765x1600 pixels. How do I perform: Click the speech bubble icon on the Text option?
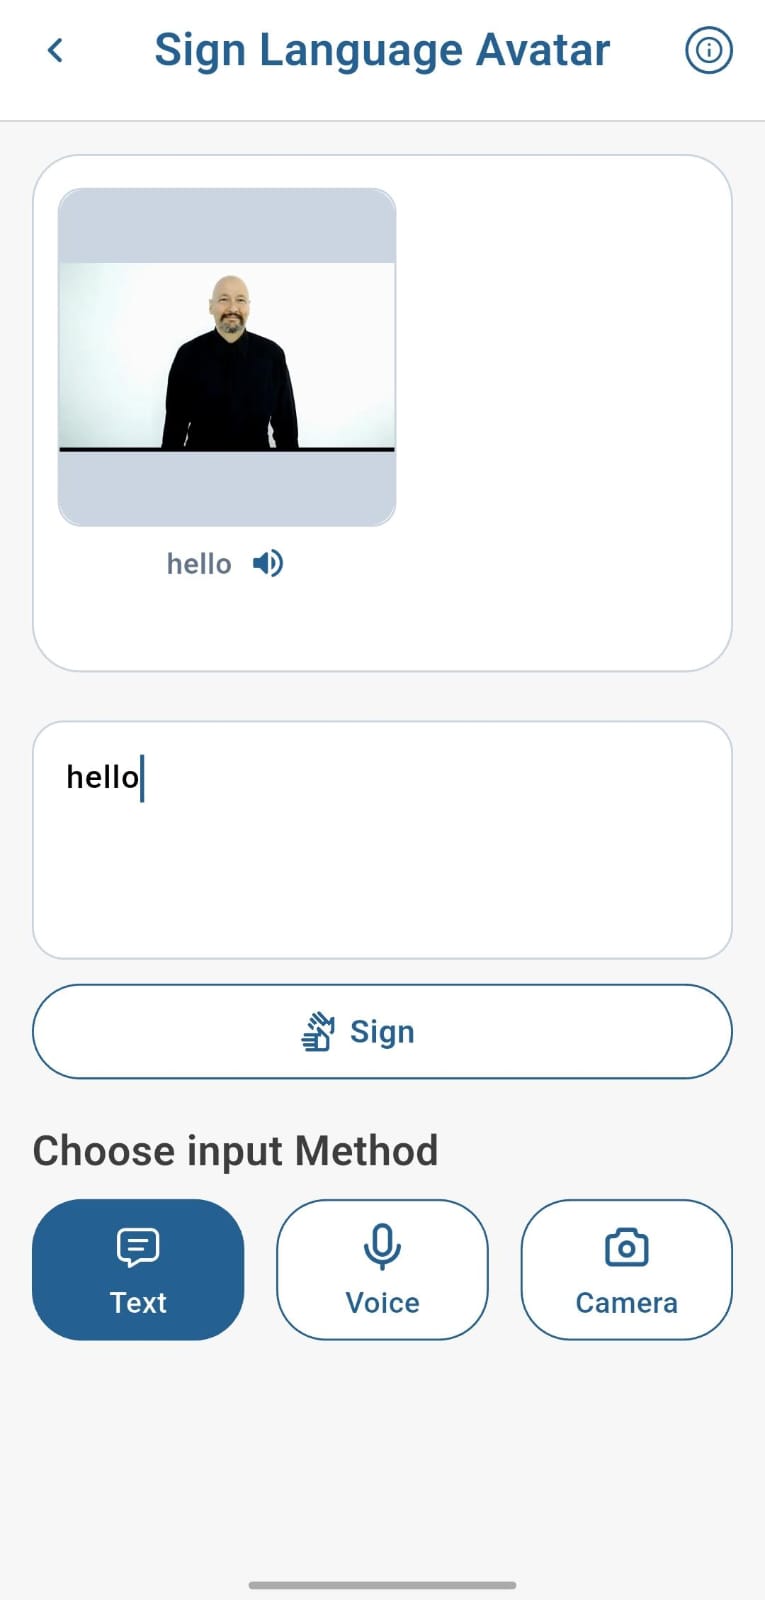click(x=137, y=1247)
